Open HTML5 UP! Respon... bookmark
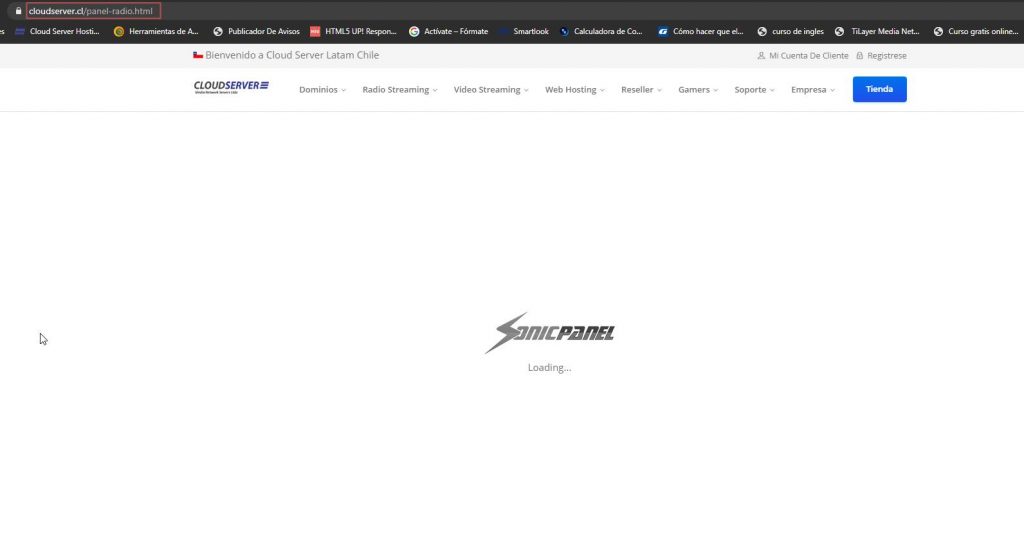Viewport: 1024px width, 558px height. coord(353,31)
